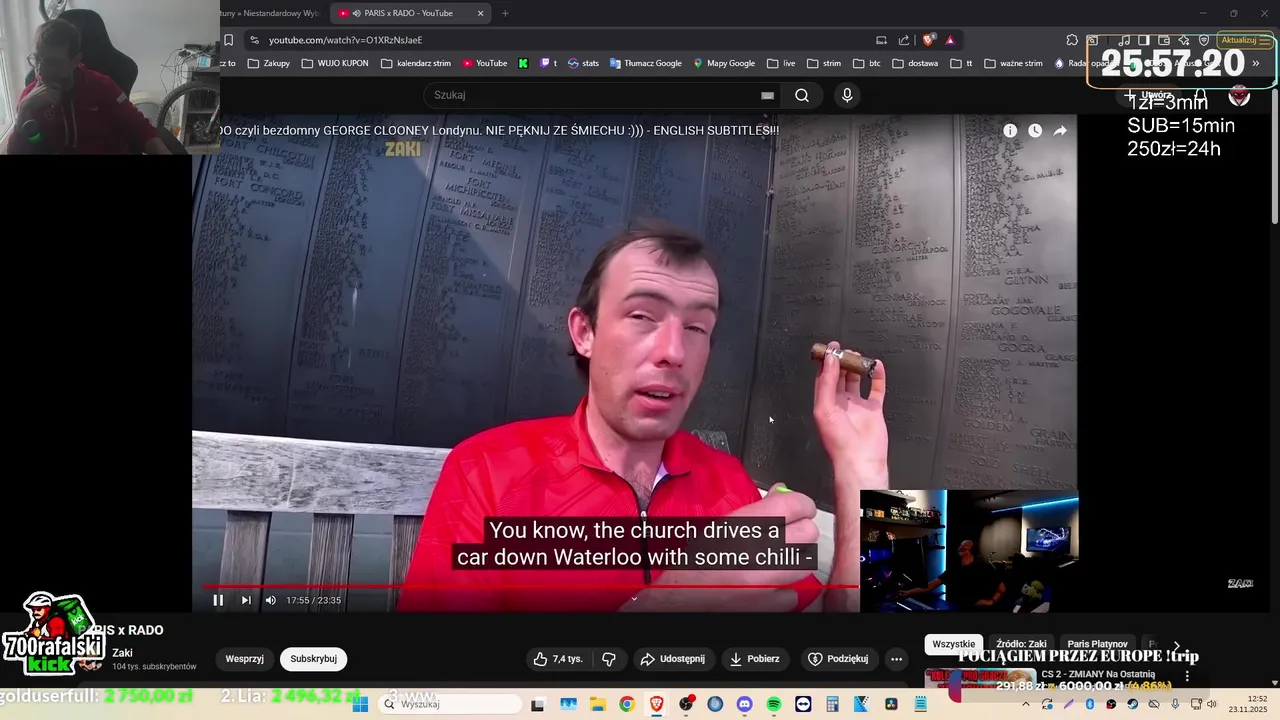Open clock showing 12:52 in taskbar
The width and height of the screenshot is (1280, 720).
point(1249,704)
